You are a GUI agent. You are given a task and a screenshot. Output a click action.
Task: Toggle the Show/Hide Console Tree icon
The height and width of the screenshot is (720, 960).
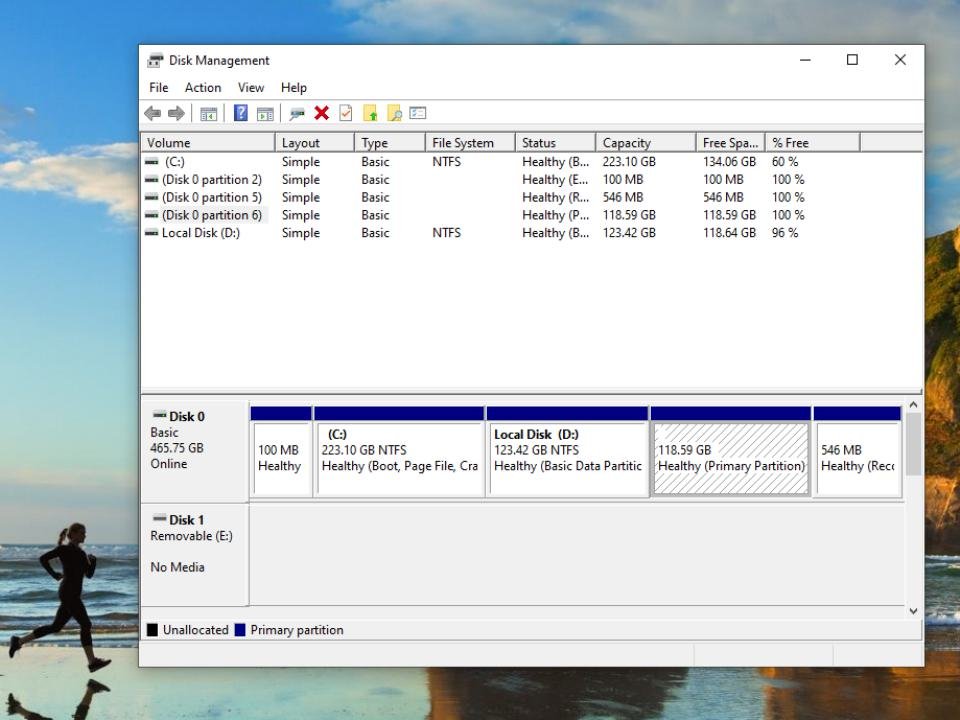point(208,114)
